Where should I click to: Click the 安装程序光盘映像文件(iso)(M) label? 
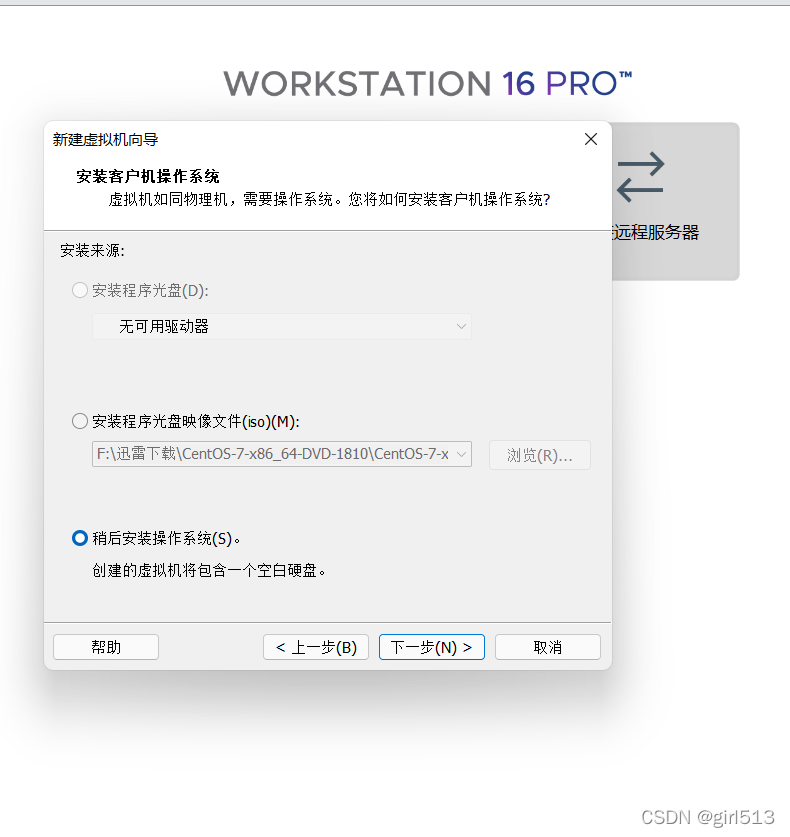point(196,422)
